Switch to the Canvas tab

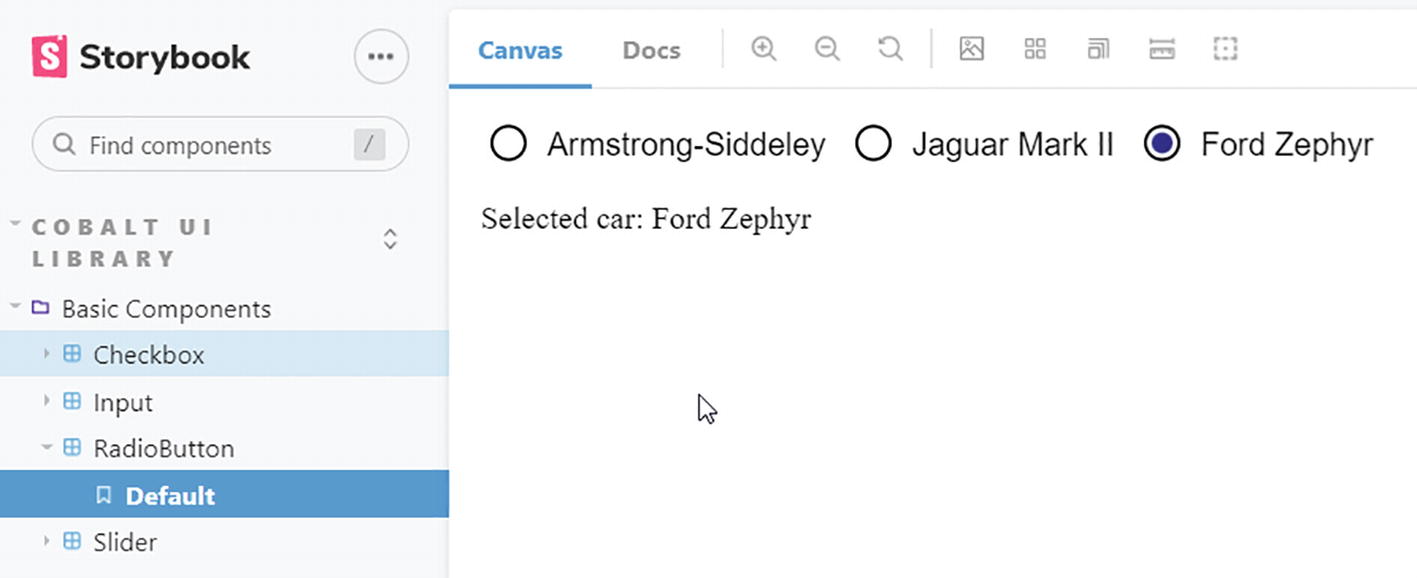[520, 50]
